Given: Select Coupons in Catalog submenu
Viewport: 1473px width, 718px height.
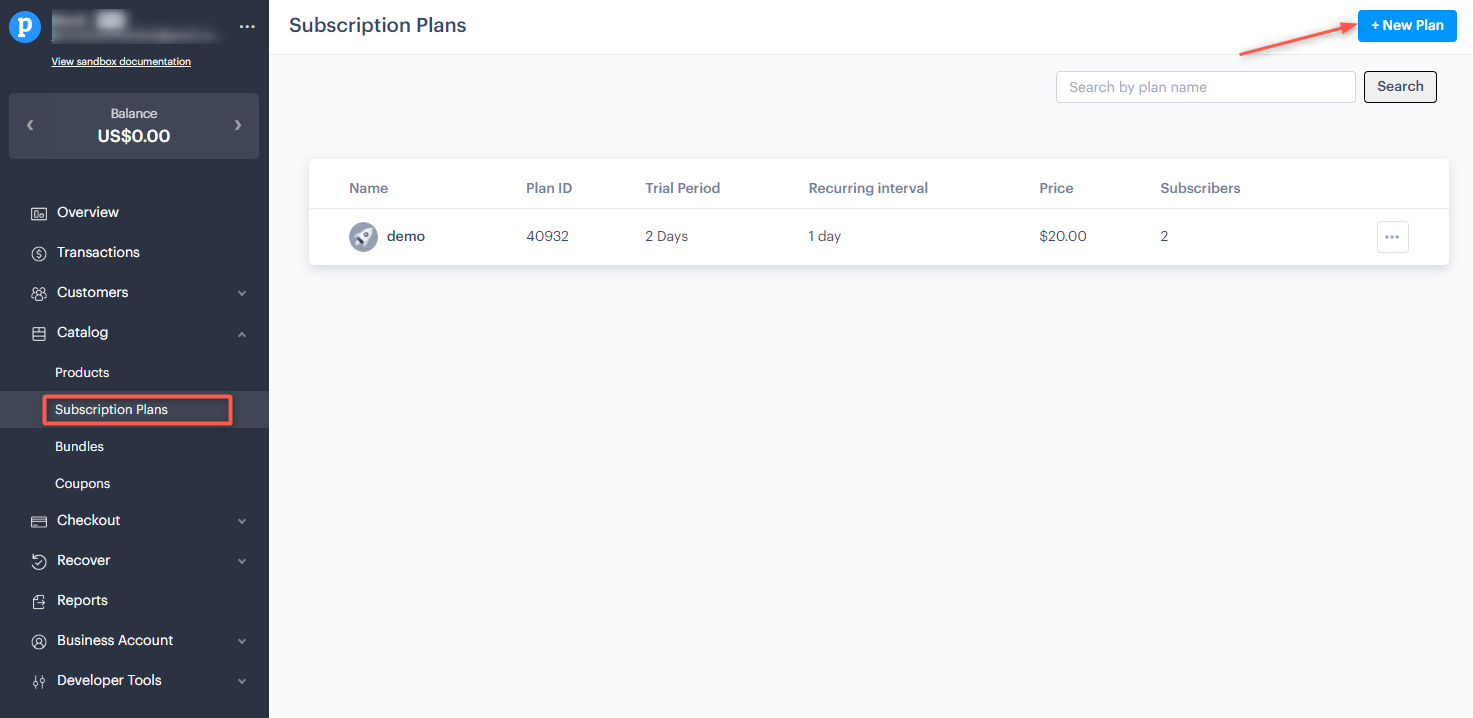Looking at the screenshot, I should click(82, 483).
